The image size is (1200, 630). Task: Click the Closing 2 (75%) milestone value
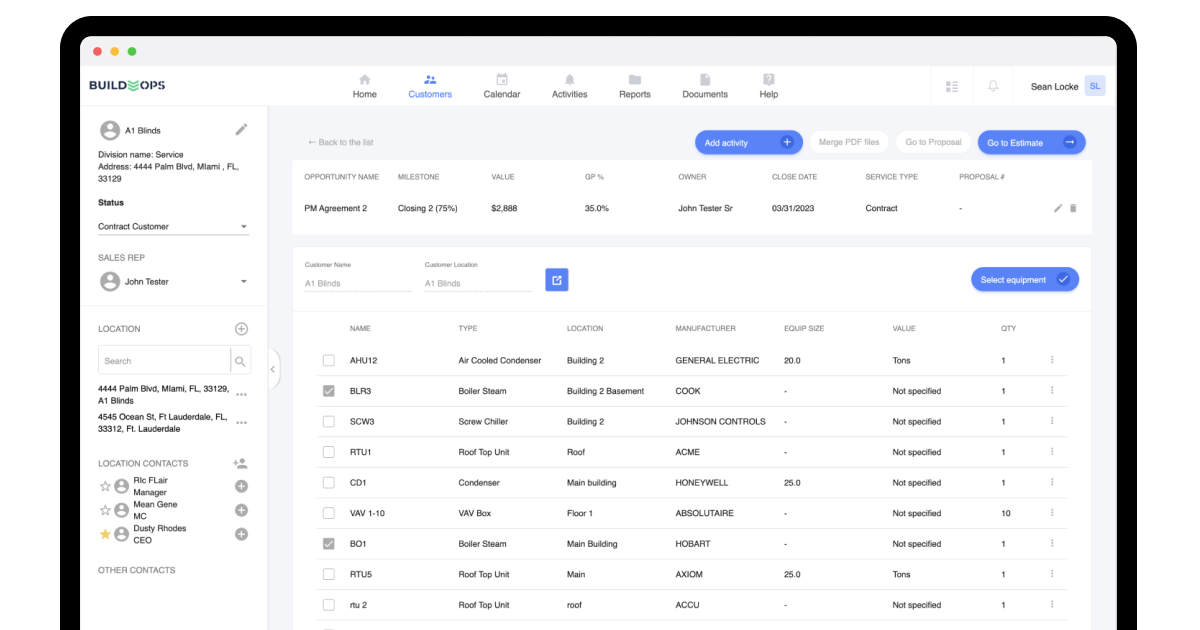tap(428, 208)
